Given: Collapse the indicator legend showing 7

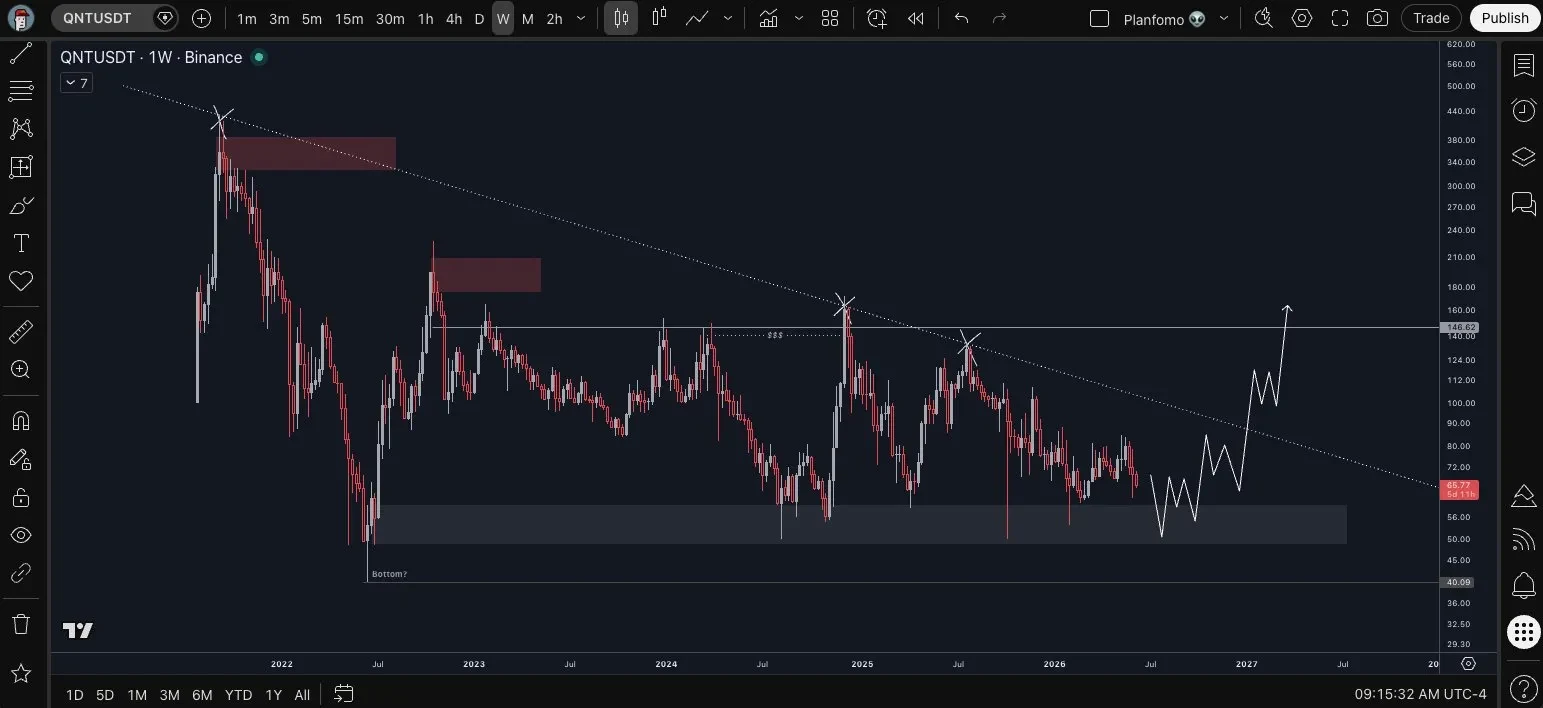Looking at the screenshot, I should (76, 83).
